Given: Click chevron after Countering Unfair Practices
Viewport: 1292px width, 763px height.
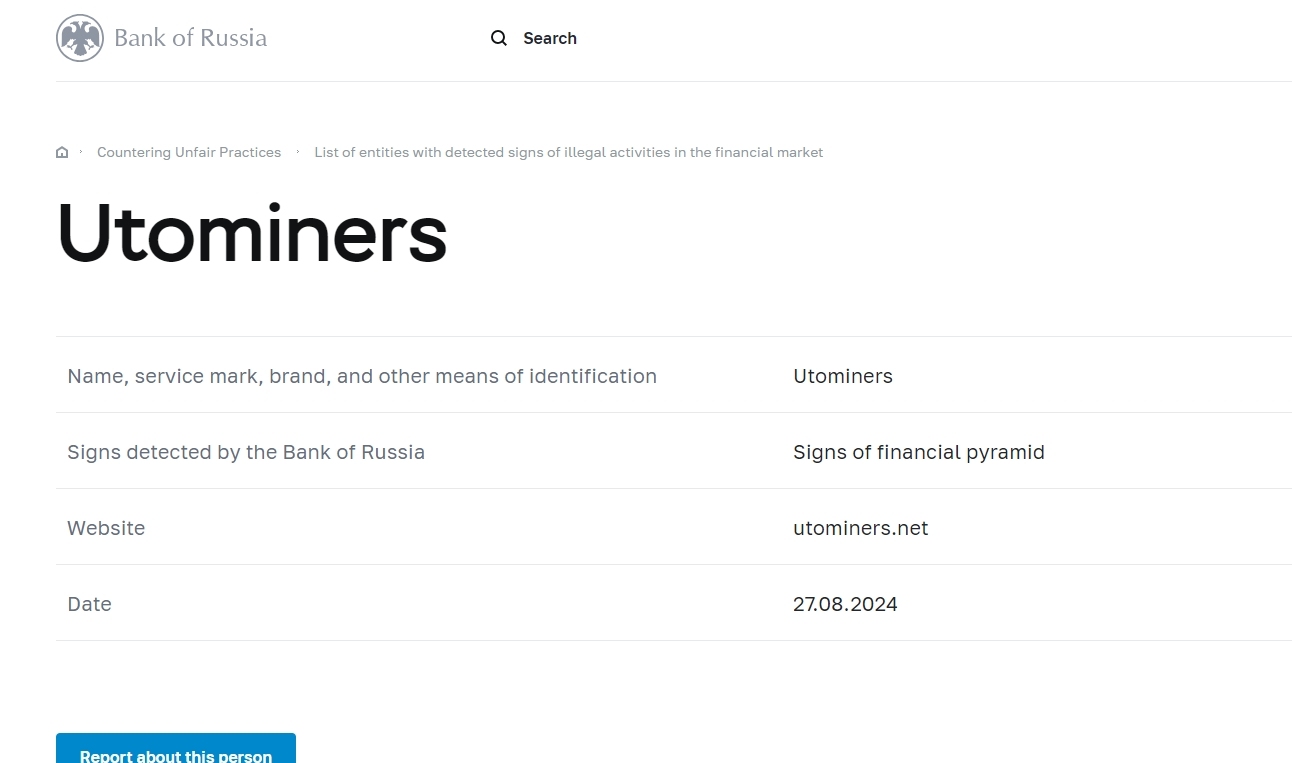Looking at the screenshot, I should click(298, 152).
